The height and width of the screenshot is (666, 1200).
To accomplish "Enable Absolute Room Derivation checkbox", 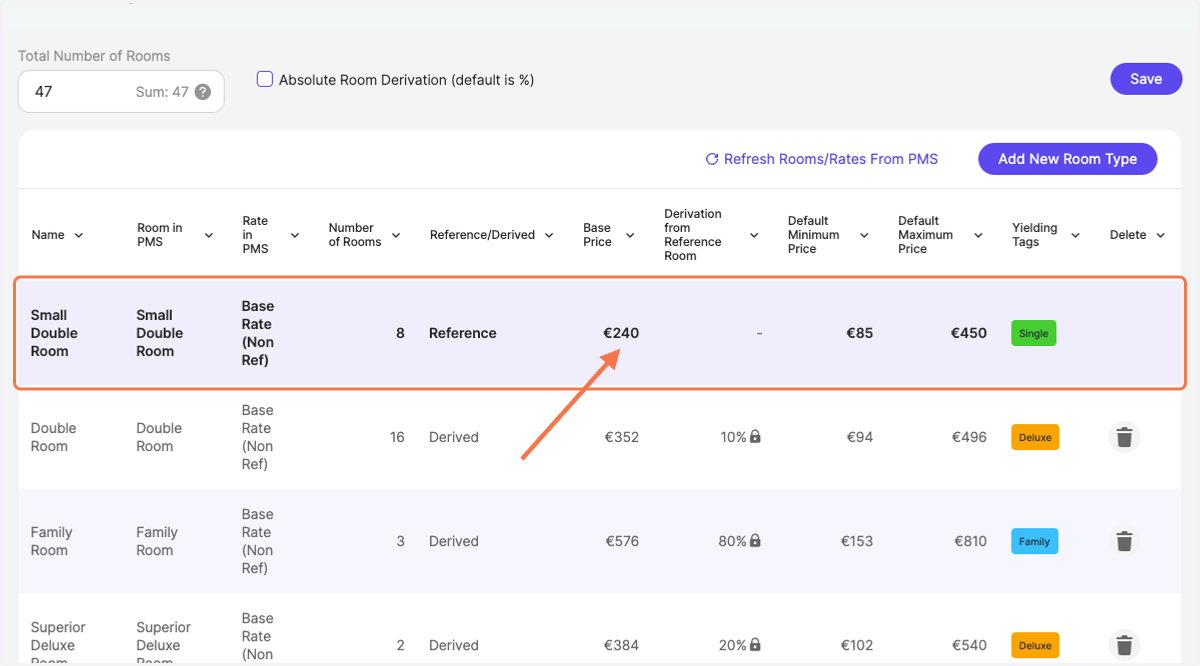I will (x=265, y=79).
